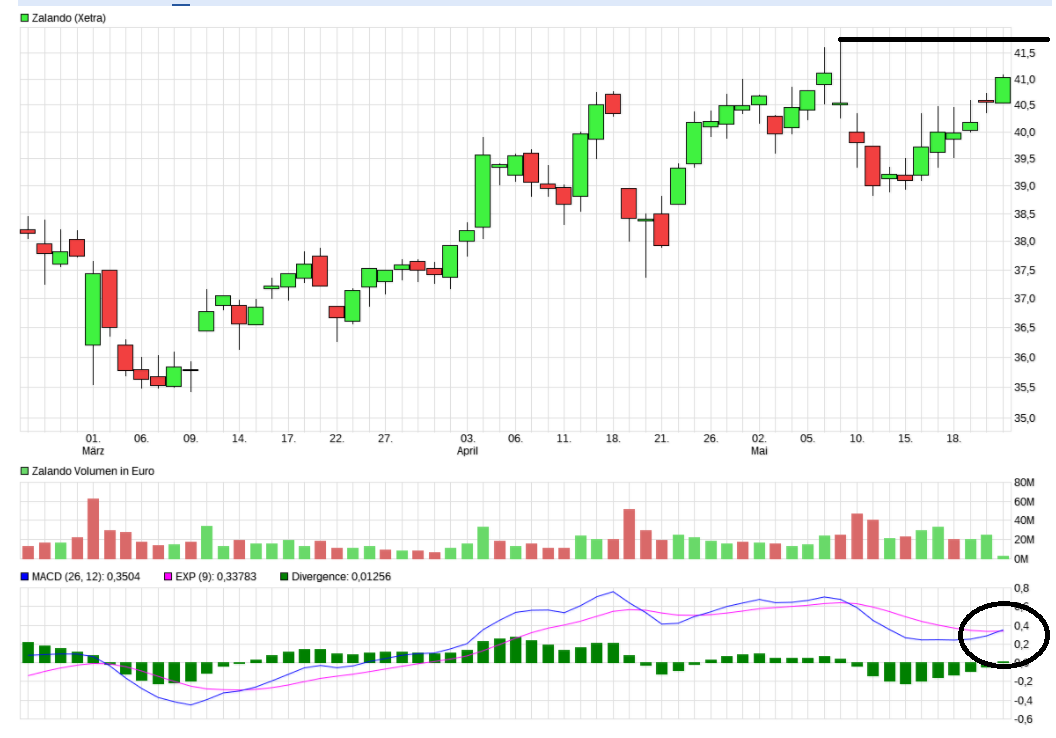1056x738 pixels.
Task: Select the black horizontal resistance line
Action: click(x=940, y=40)
